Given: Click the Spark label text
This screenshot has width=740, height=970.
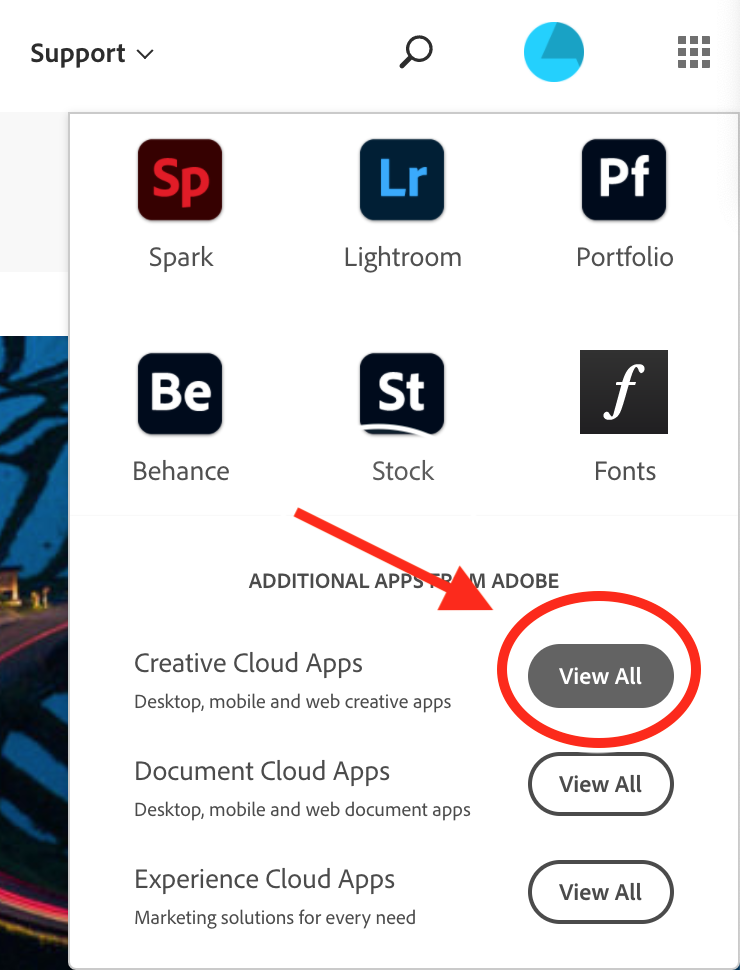Looking at the screenshot, I should [181, 257].
